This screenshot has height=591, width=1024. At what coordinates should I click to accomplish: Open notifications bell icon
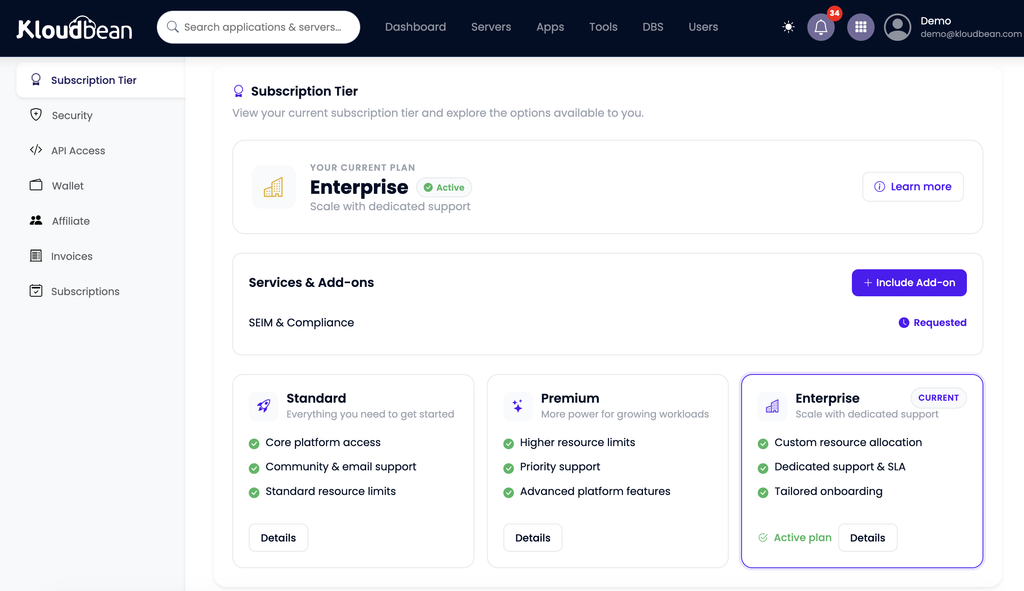[x=821, y=27]
